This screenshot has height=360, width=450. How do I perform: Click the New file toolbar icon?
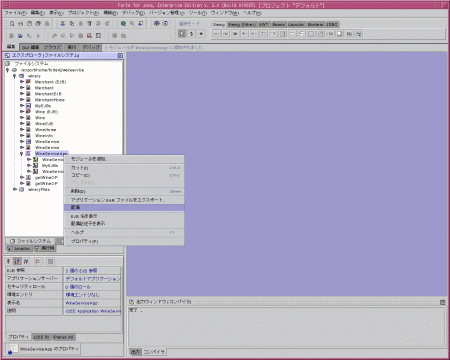[12, 24]
